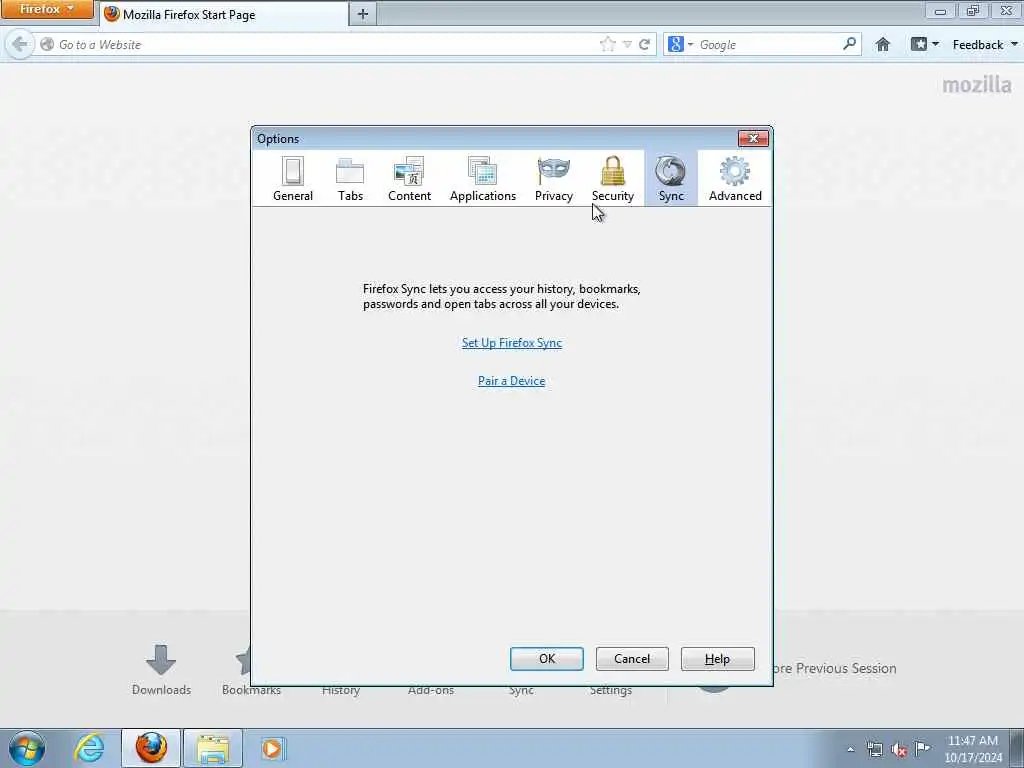Viewport: 1024px width, 768px height.
Task: Open the Bookmarks toolbar menu button
Action: click(x=925, y=44)
